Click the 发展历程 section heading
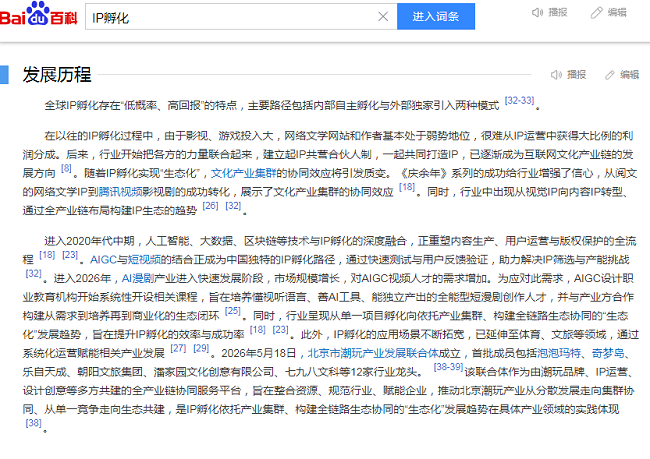Screen dimensions: 650x459 (x=57, y=75)
